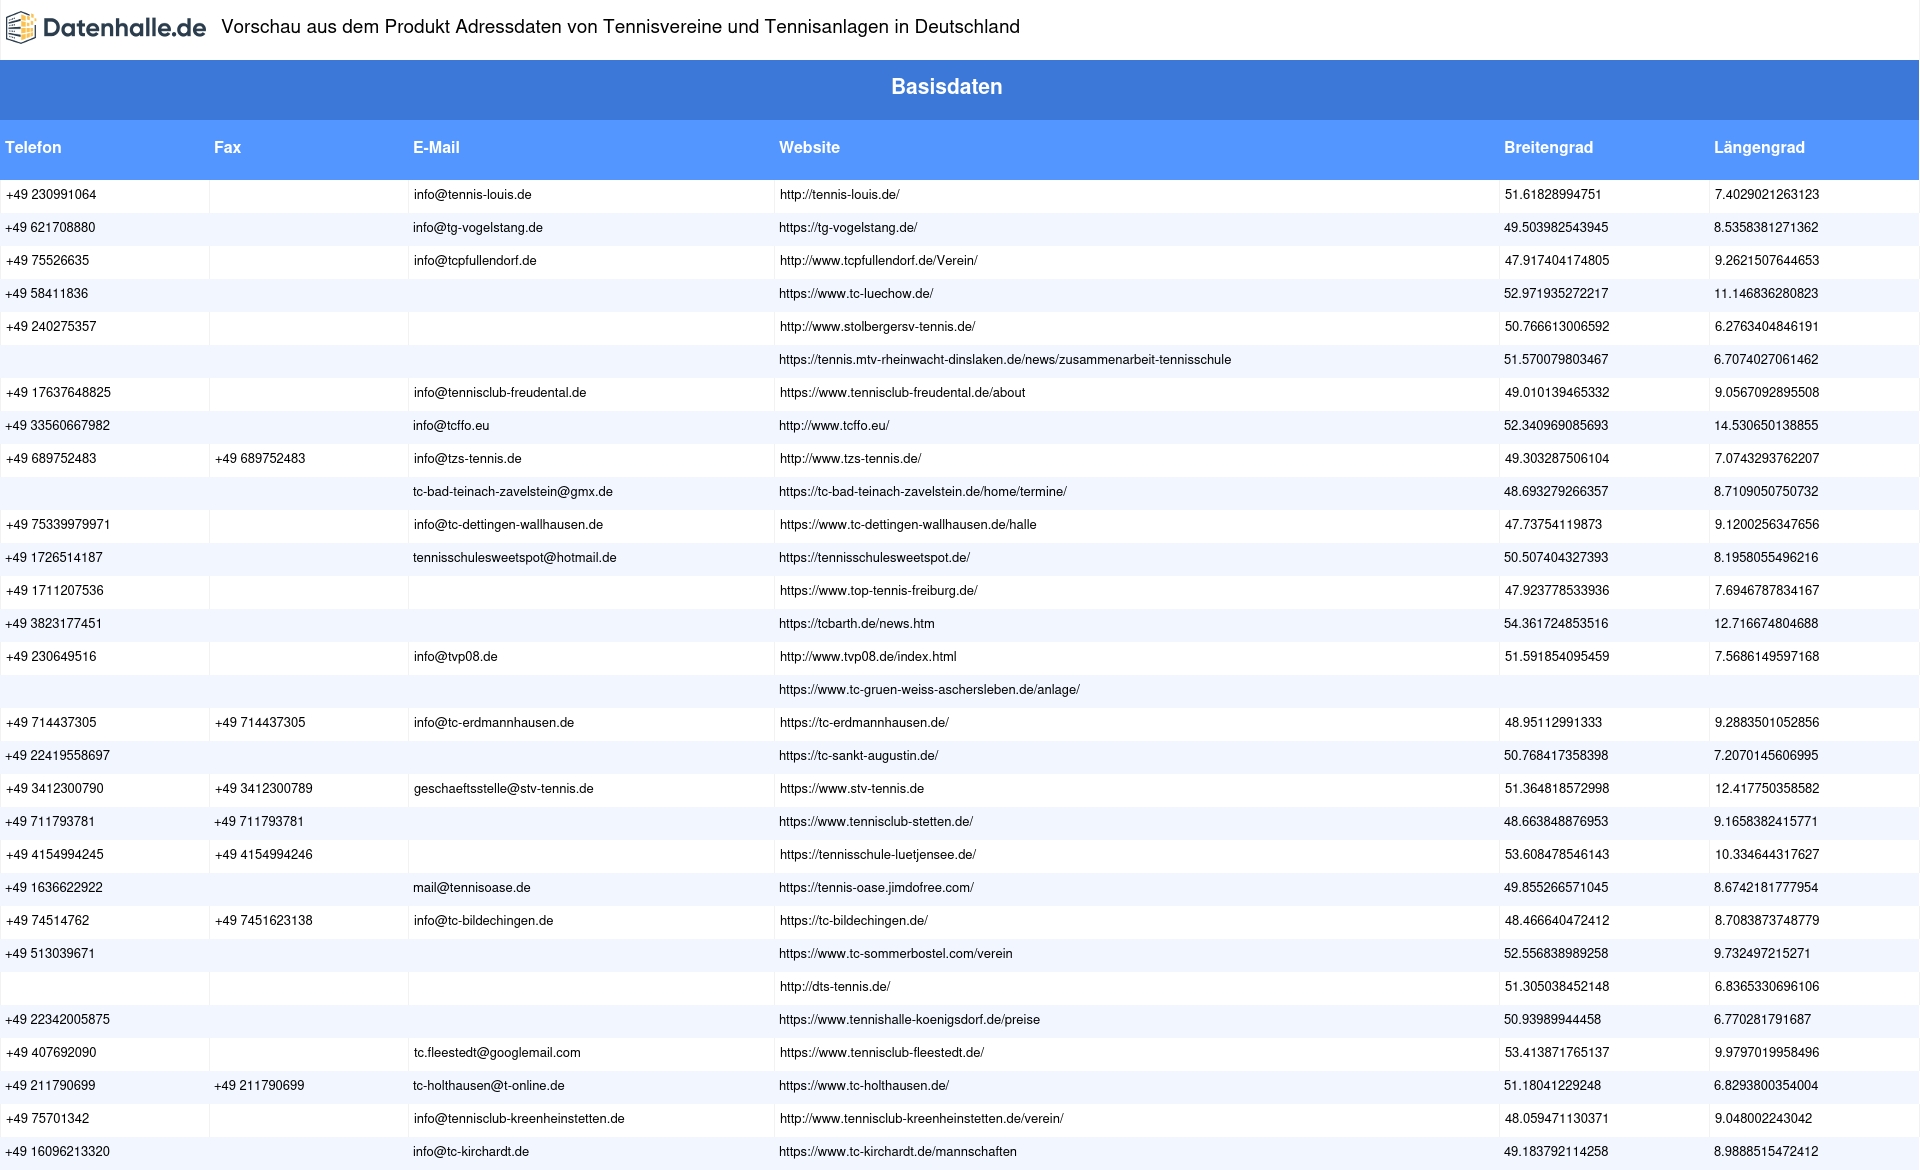Open website https://www.tc-kirchardt.de/mannschaften
Screen dimensions: 1920x1170
click(898, 1152)
